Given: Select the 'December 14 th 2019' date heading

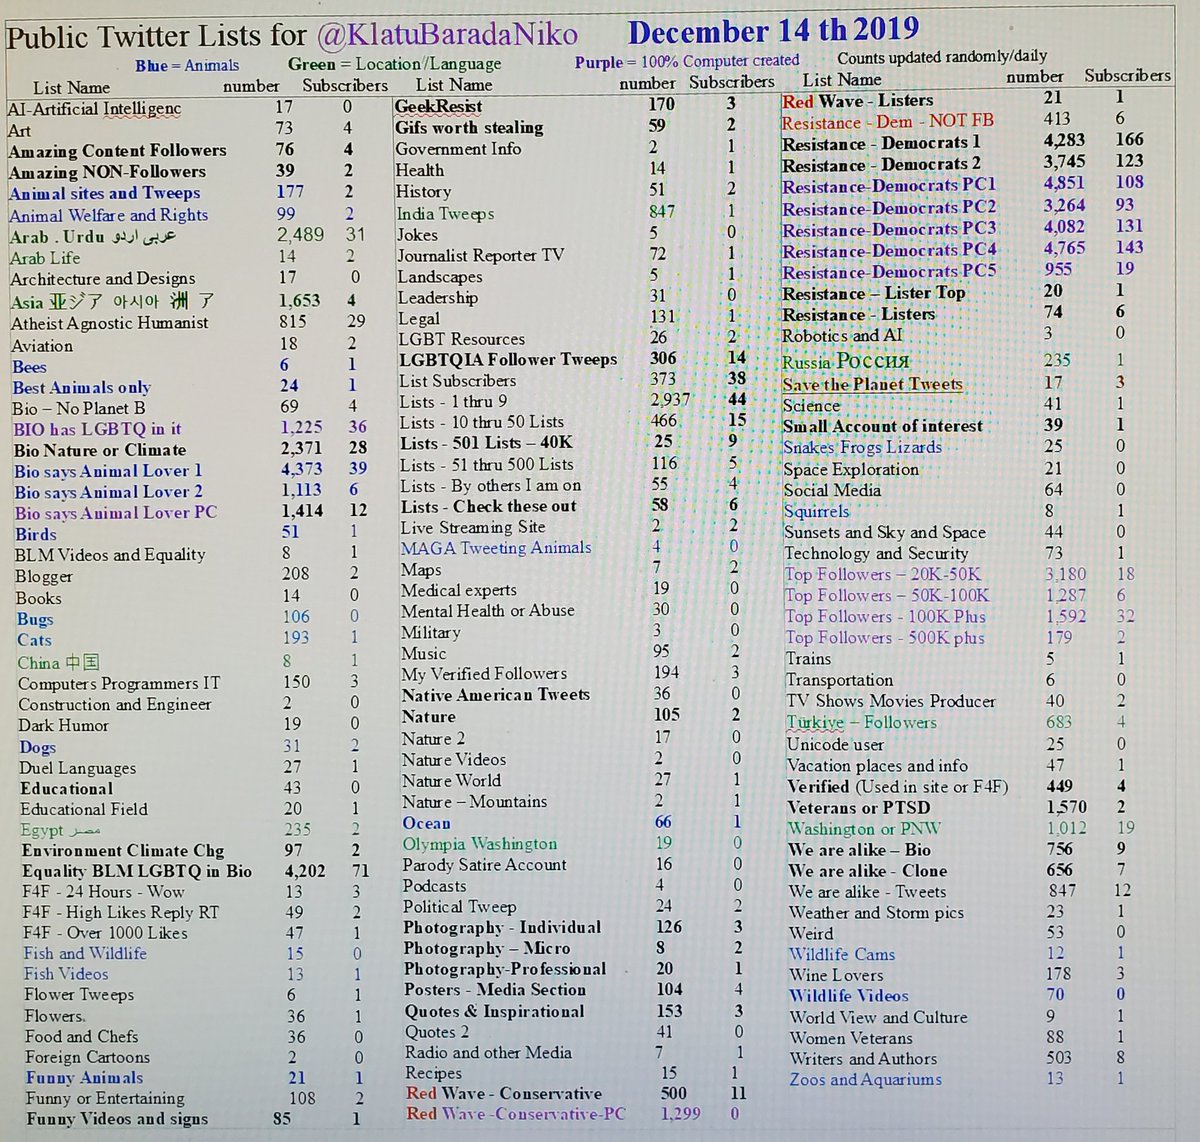Looking at the screenshot, I should [773, 31].
